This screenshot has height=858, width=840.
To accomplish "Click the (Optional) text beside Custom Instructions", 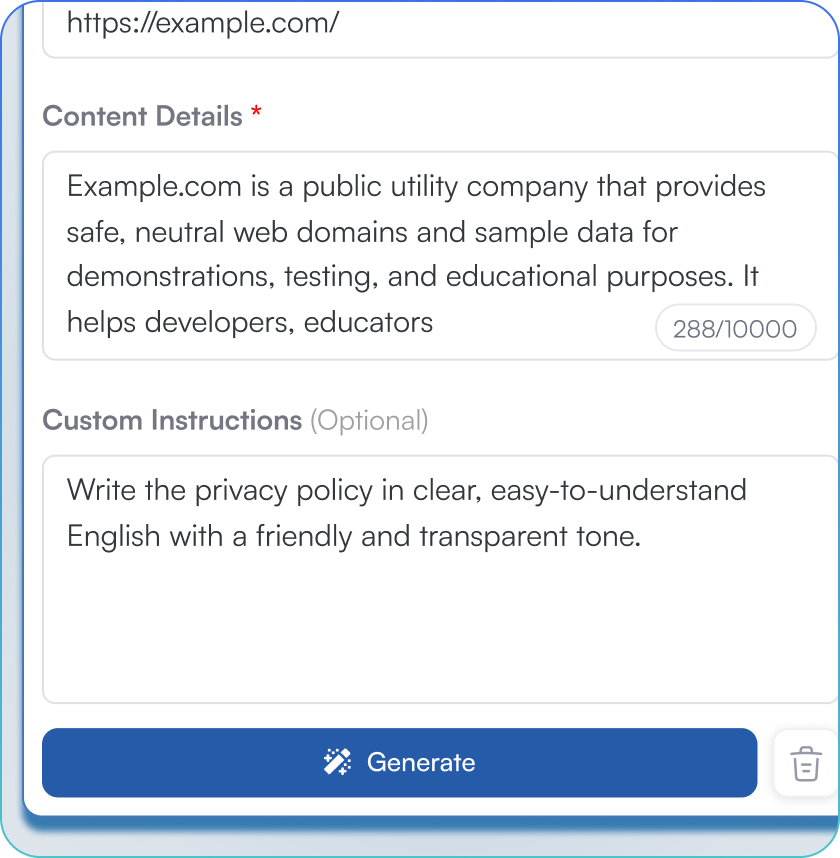I will coord(370,420).
